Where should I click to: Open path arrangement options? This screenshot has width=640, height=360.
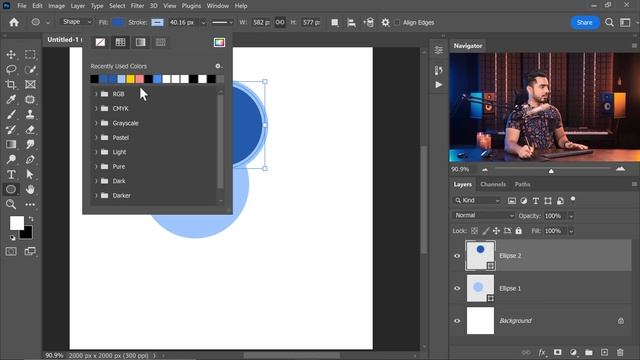pyautogui.click(x=369, y=22)
